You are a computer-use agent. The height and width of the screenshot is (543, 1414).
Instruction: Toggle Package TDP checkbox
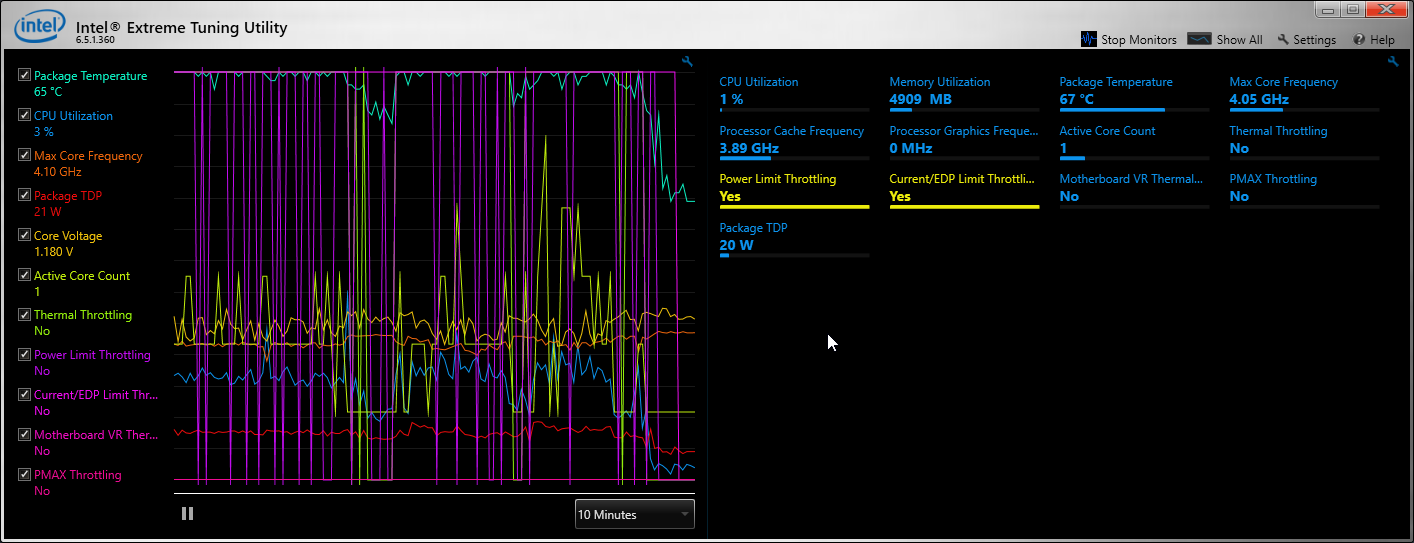[24, 195]
